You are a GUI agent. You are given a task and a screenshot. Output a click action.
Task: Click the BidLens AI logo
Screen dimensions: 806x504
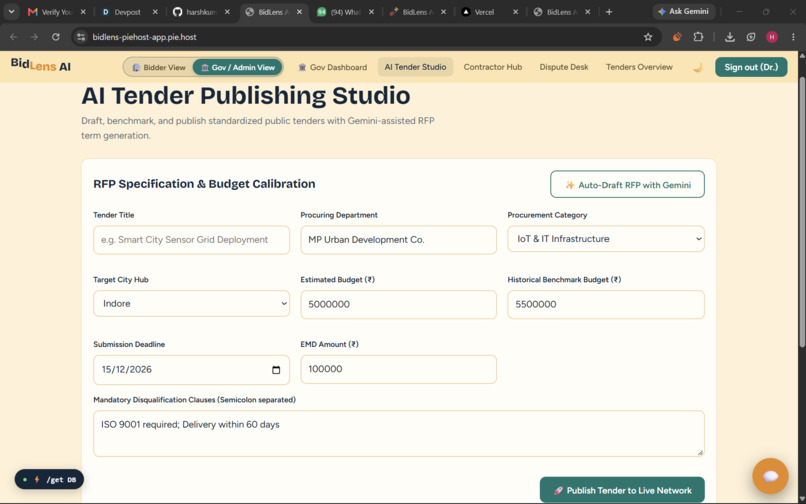click(41, 65)
